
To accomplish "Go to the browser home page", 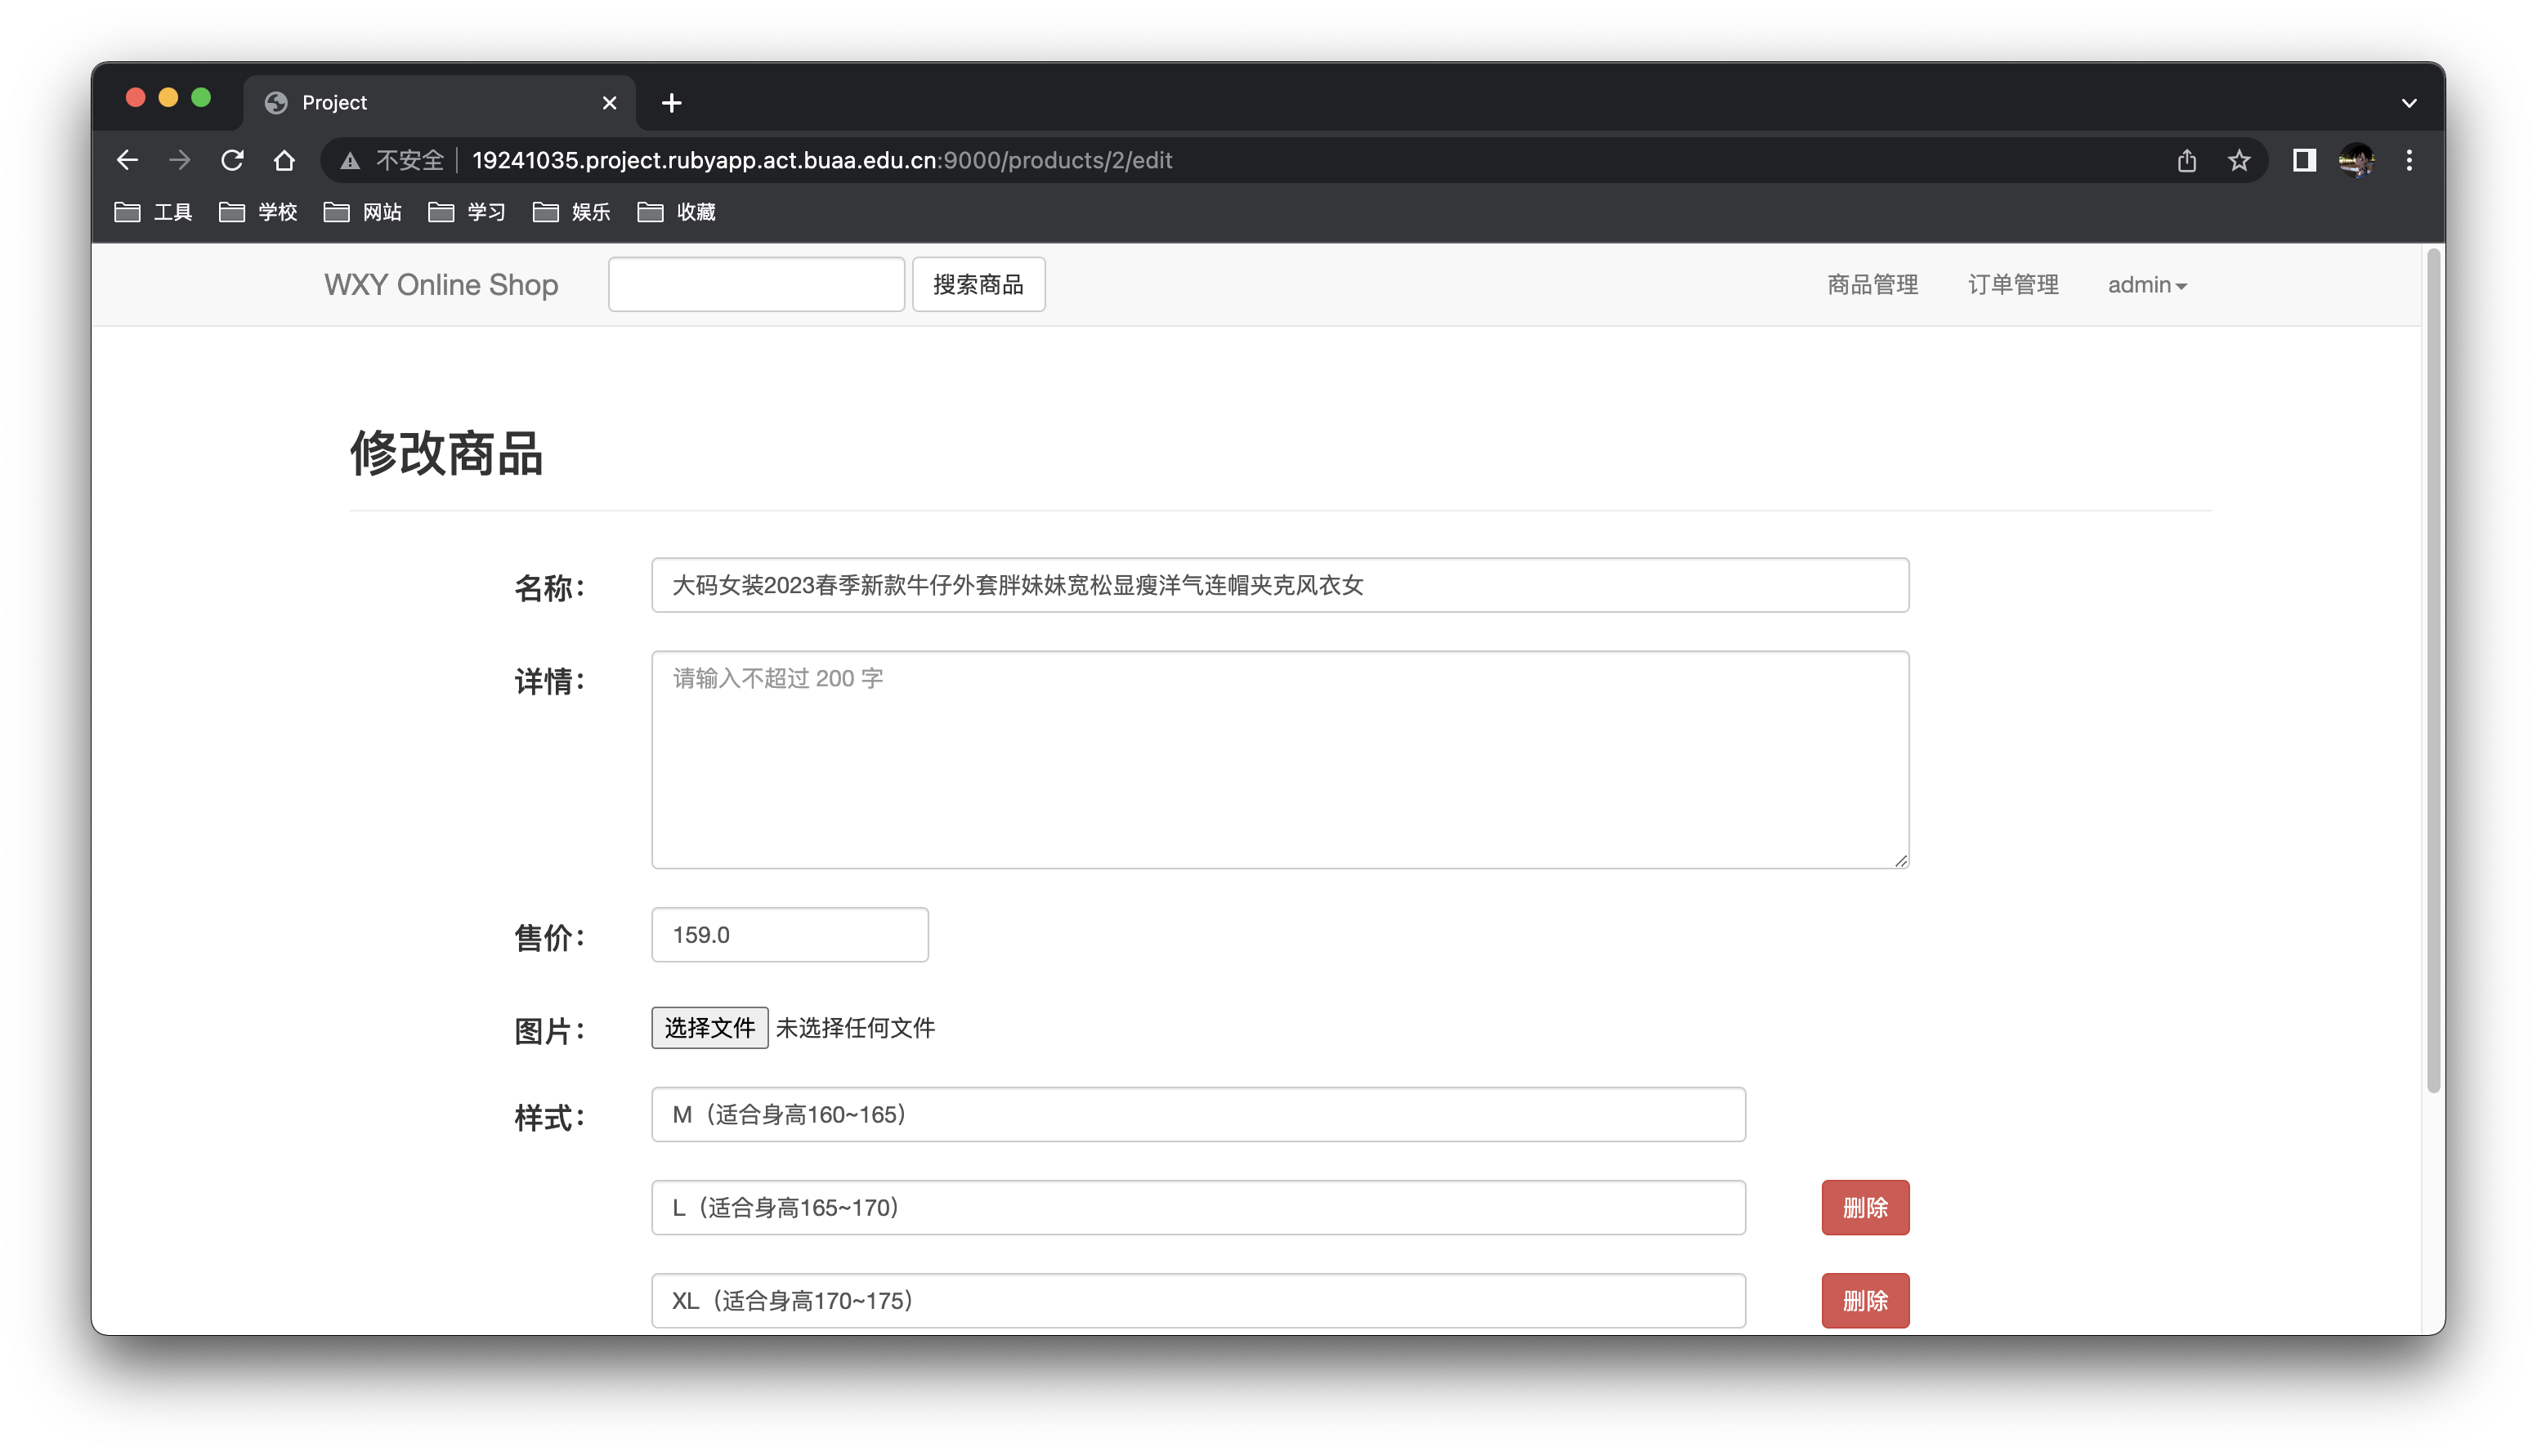I will point(284,160).
